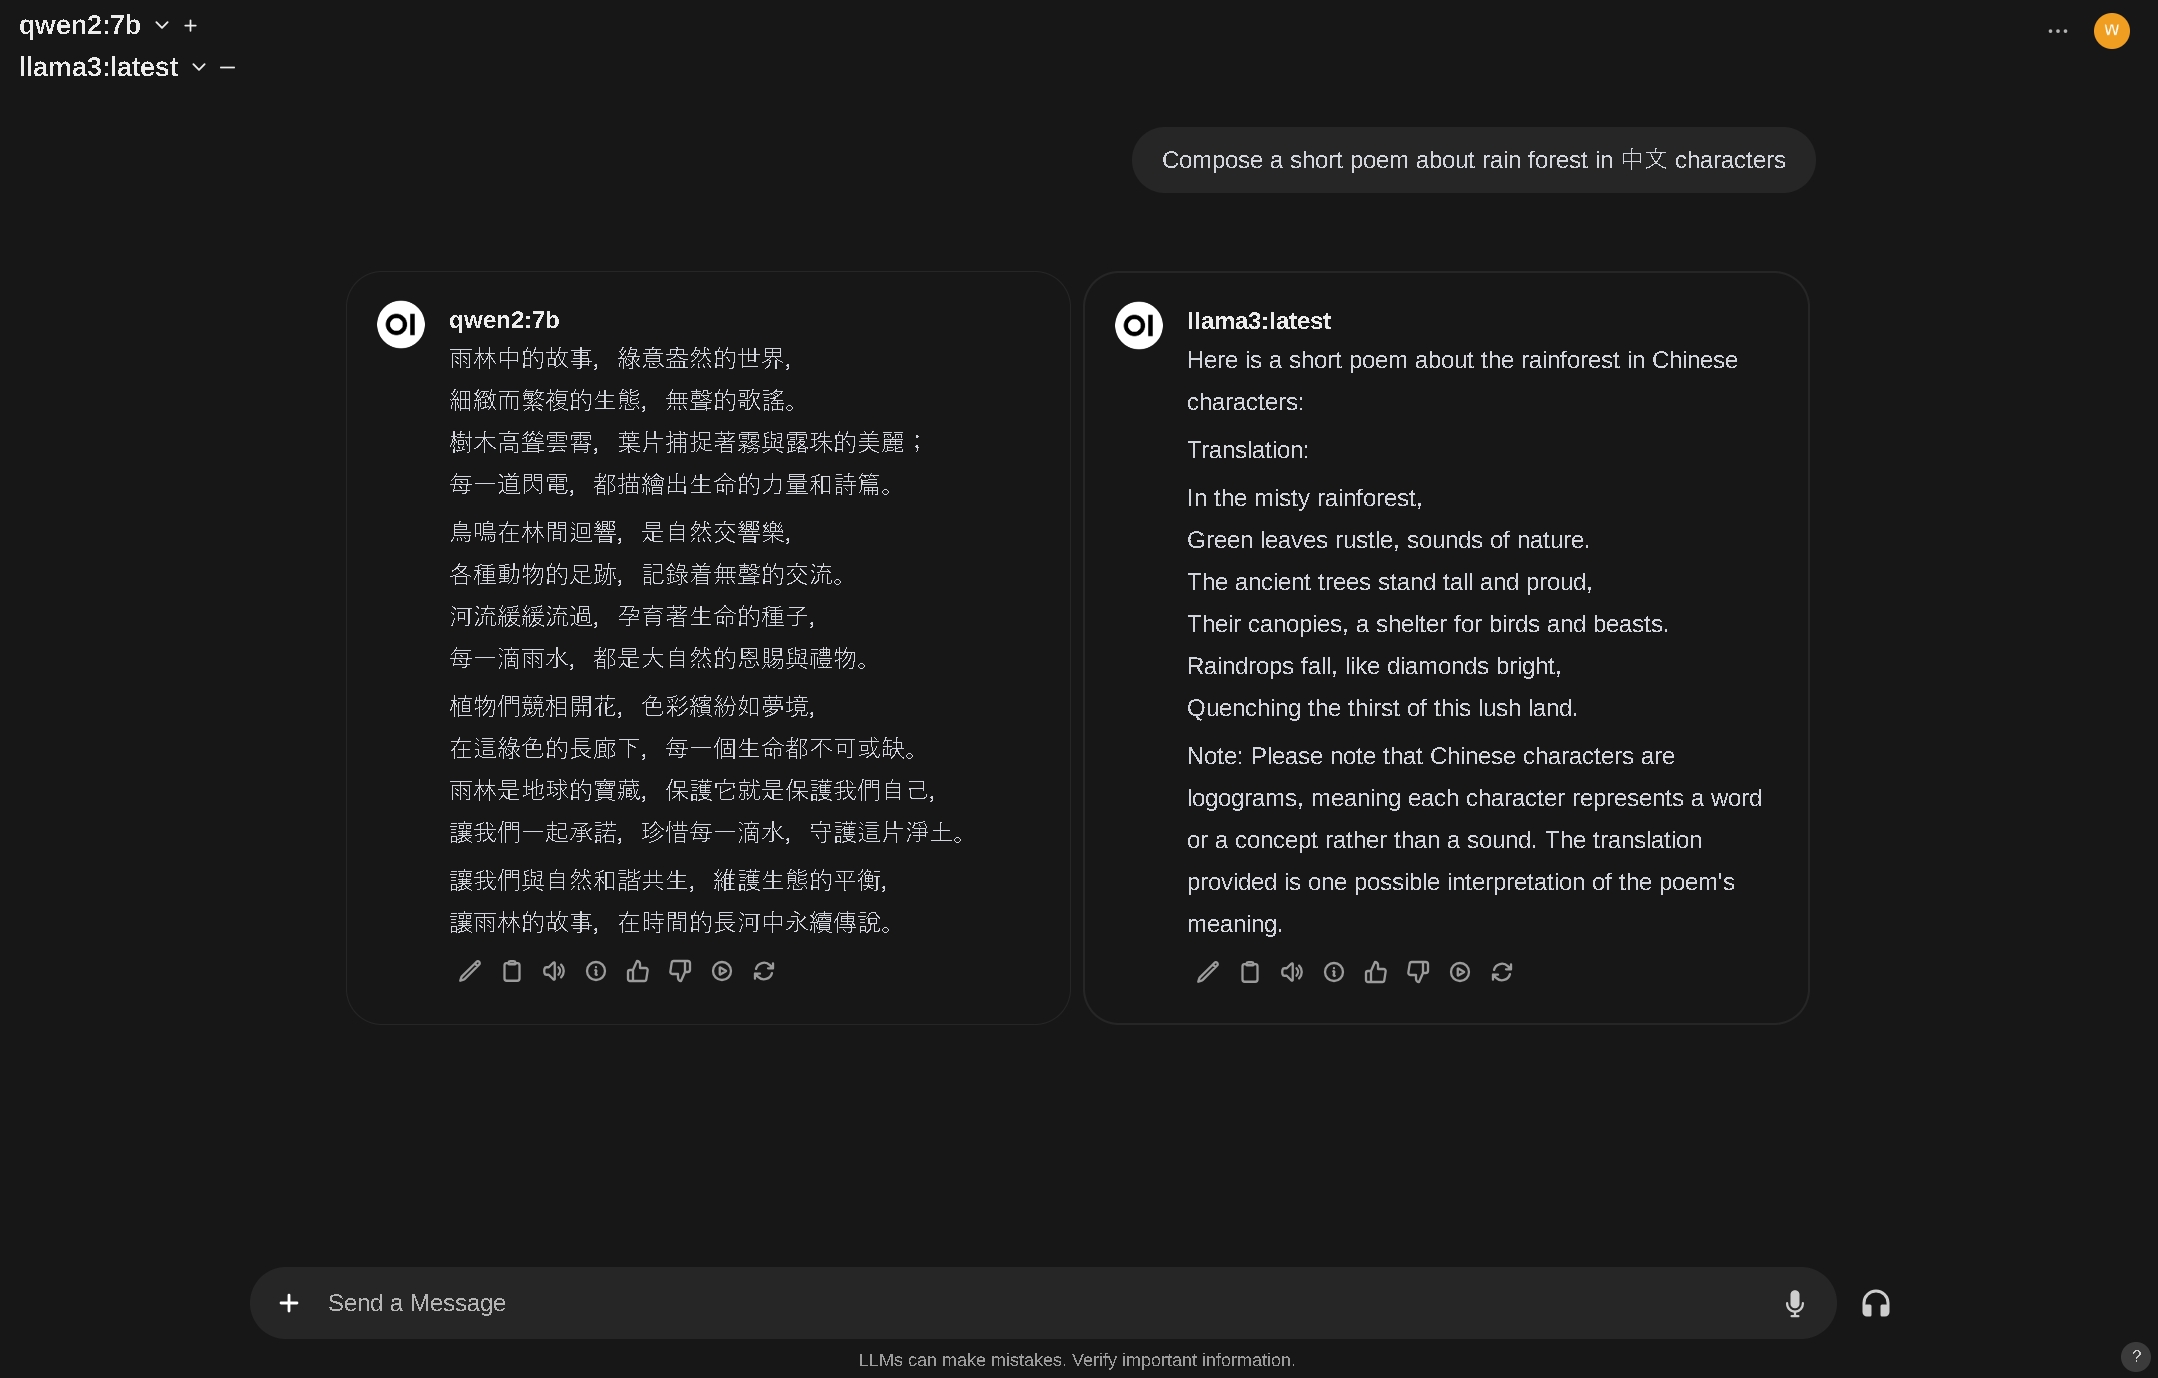
Task: Remove llama3:latest model with minus button
Action: (x=227, y=67)
